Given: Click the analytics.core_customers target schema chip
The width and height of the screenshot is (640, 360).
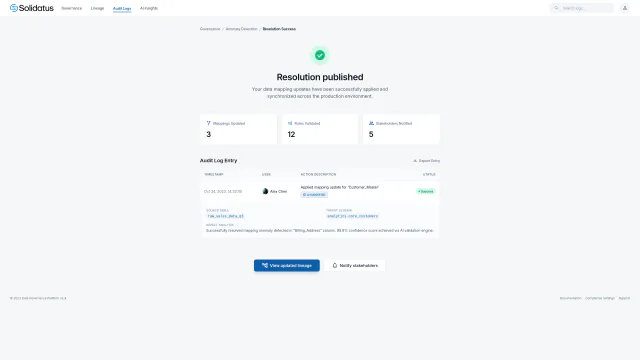Looking at the screenshot, I should (353, 216).
